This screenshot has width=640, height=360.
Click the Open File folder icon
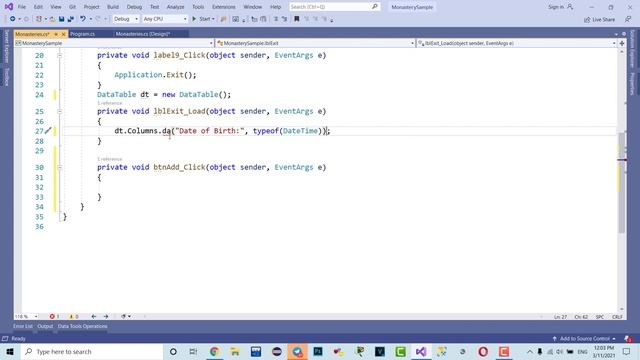pos(52,19)
